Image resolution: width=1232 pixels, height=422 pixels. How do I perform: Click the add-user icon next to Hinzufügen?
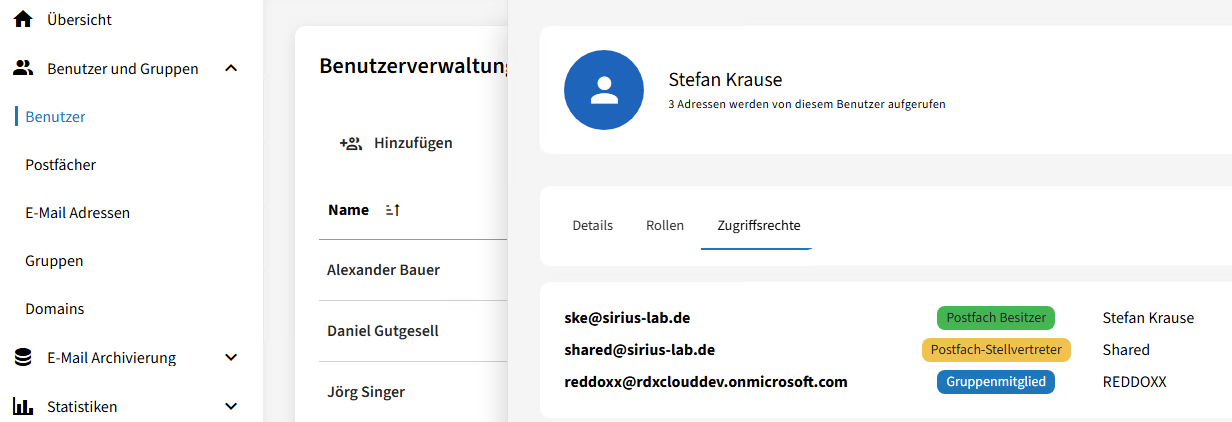350,143
